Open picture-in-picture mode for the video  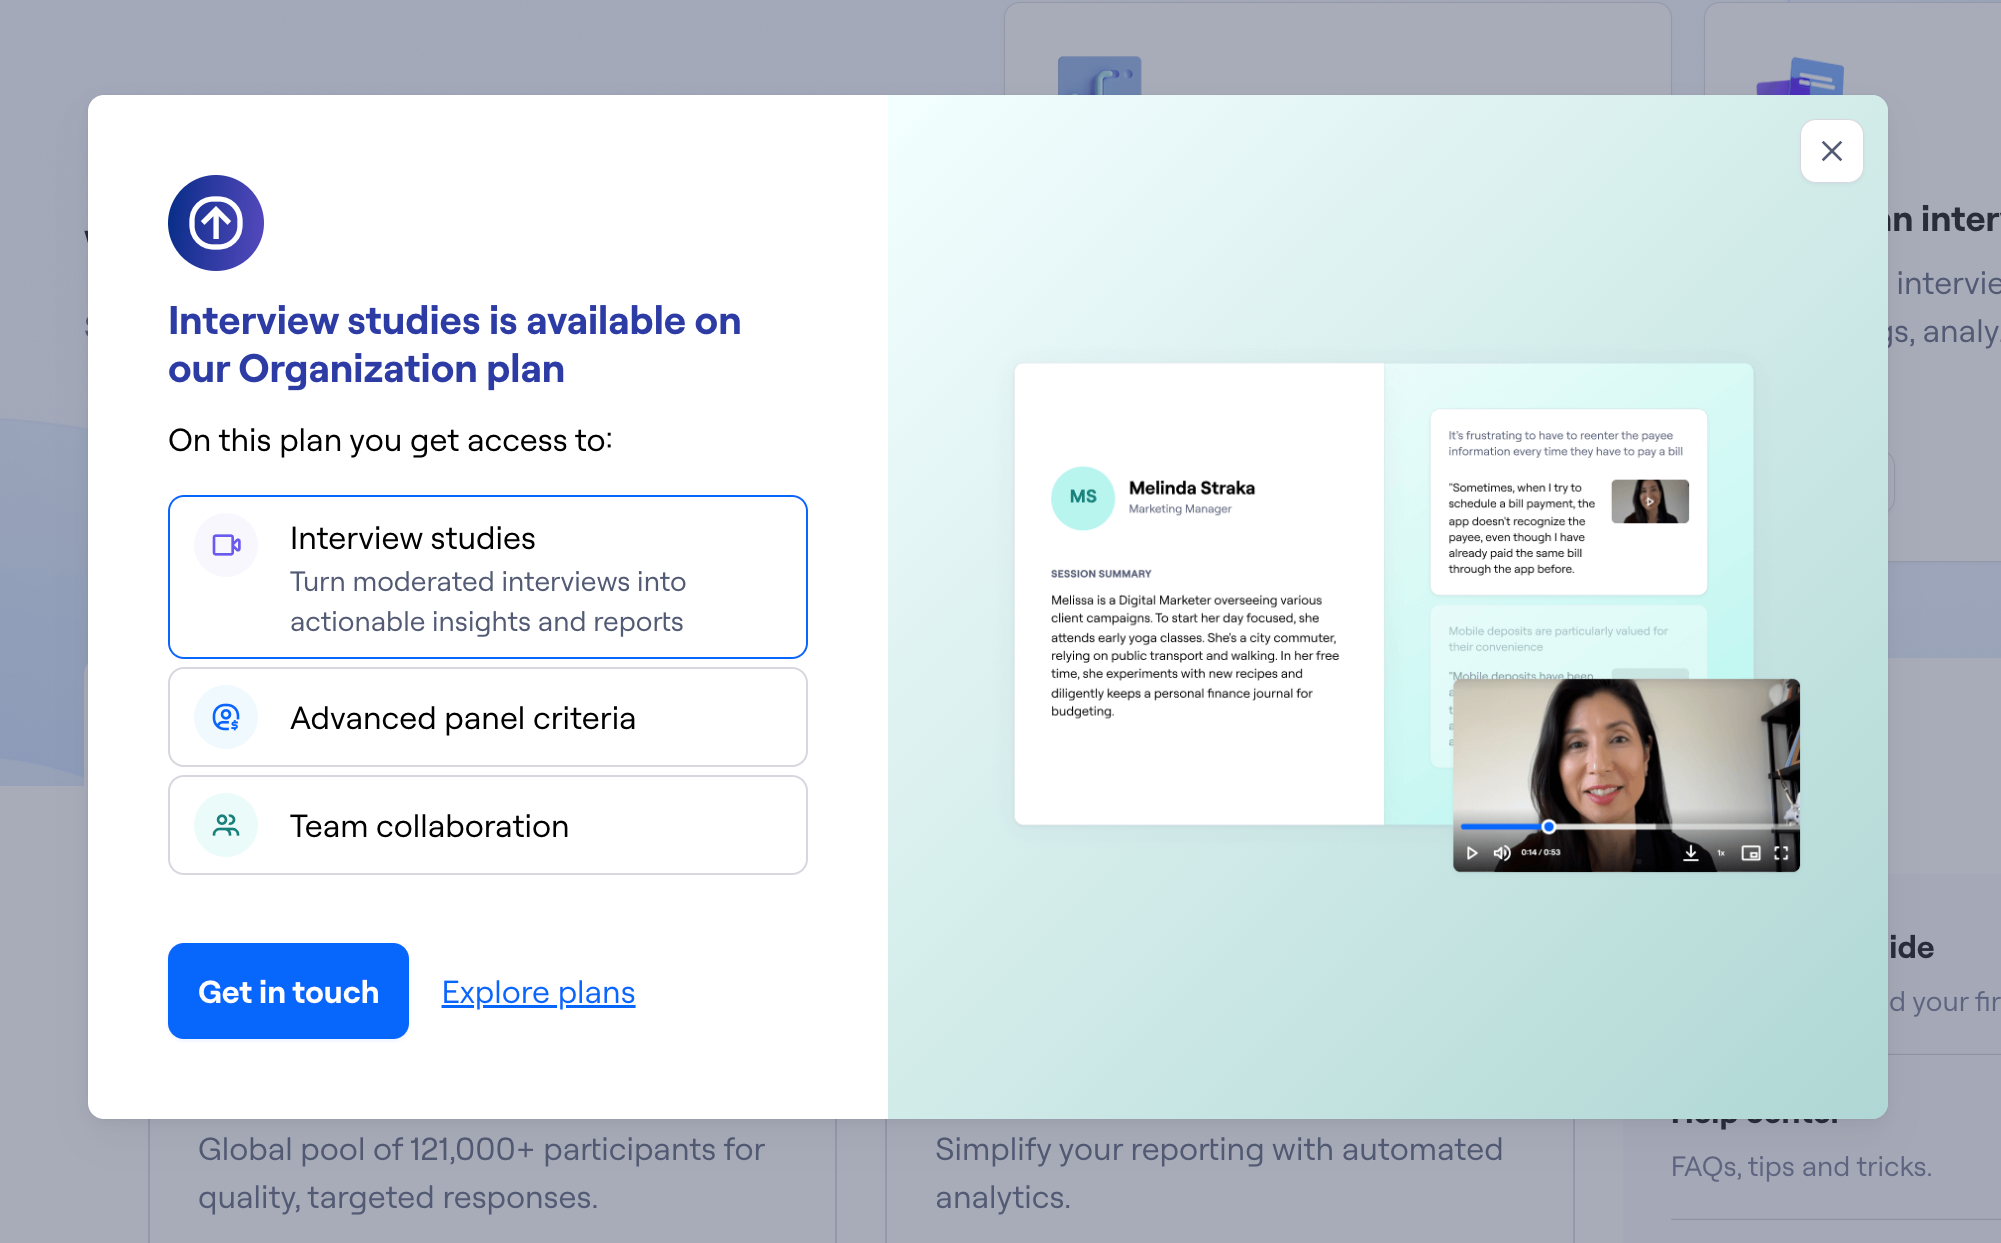1750,853
